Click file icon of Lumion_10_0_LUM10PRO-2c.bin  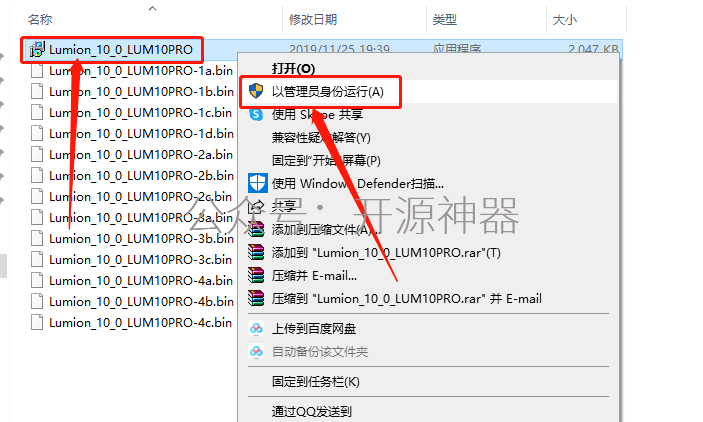point(37,197)
